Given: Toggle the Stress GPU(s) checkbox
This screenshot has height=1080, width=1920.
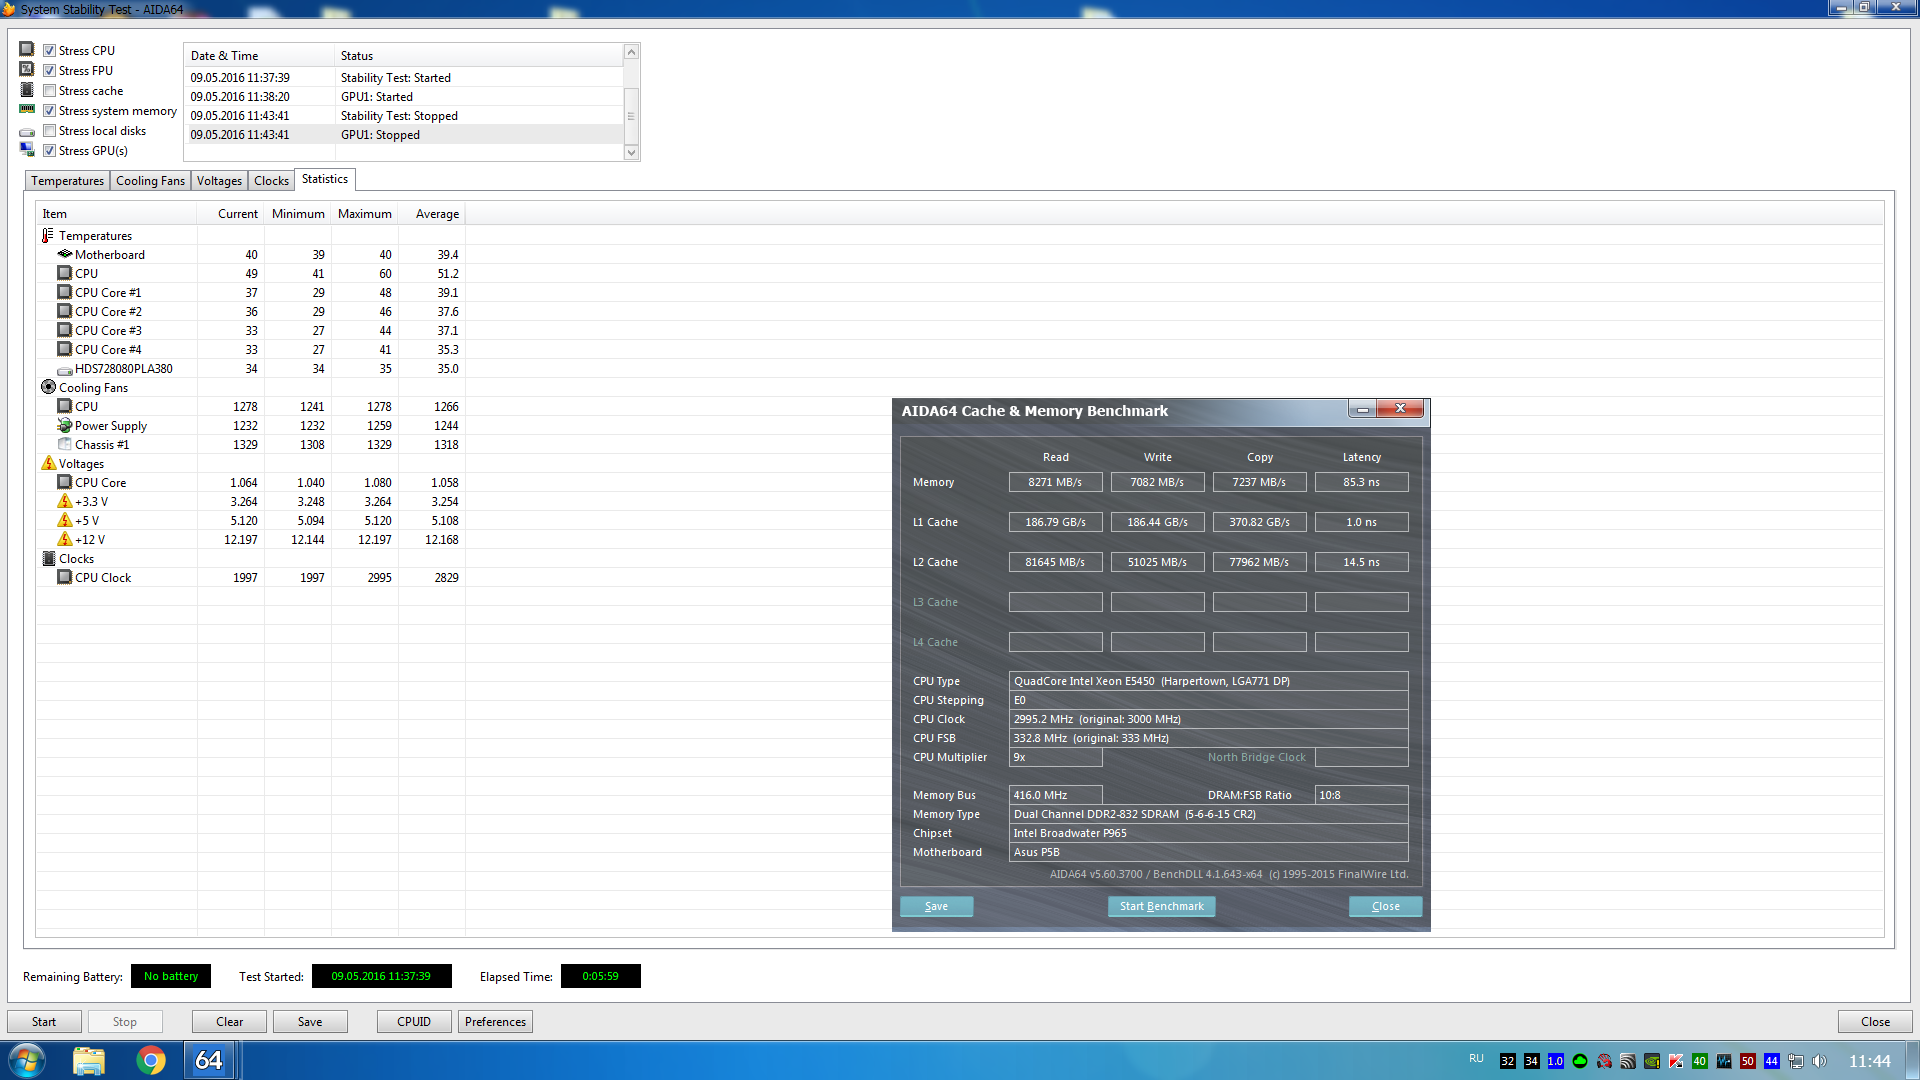Looking at the screenshot, I should [49, 151].
